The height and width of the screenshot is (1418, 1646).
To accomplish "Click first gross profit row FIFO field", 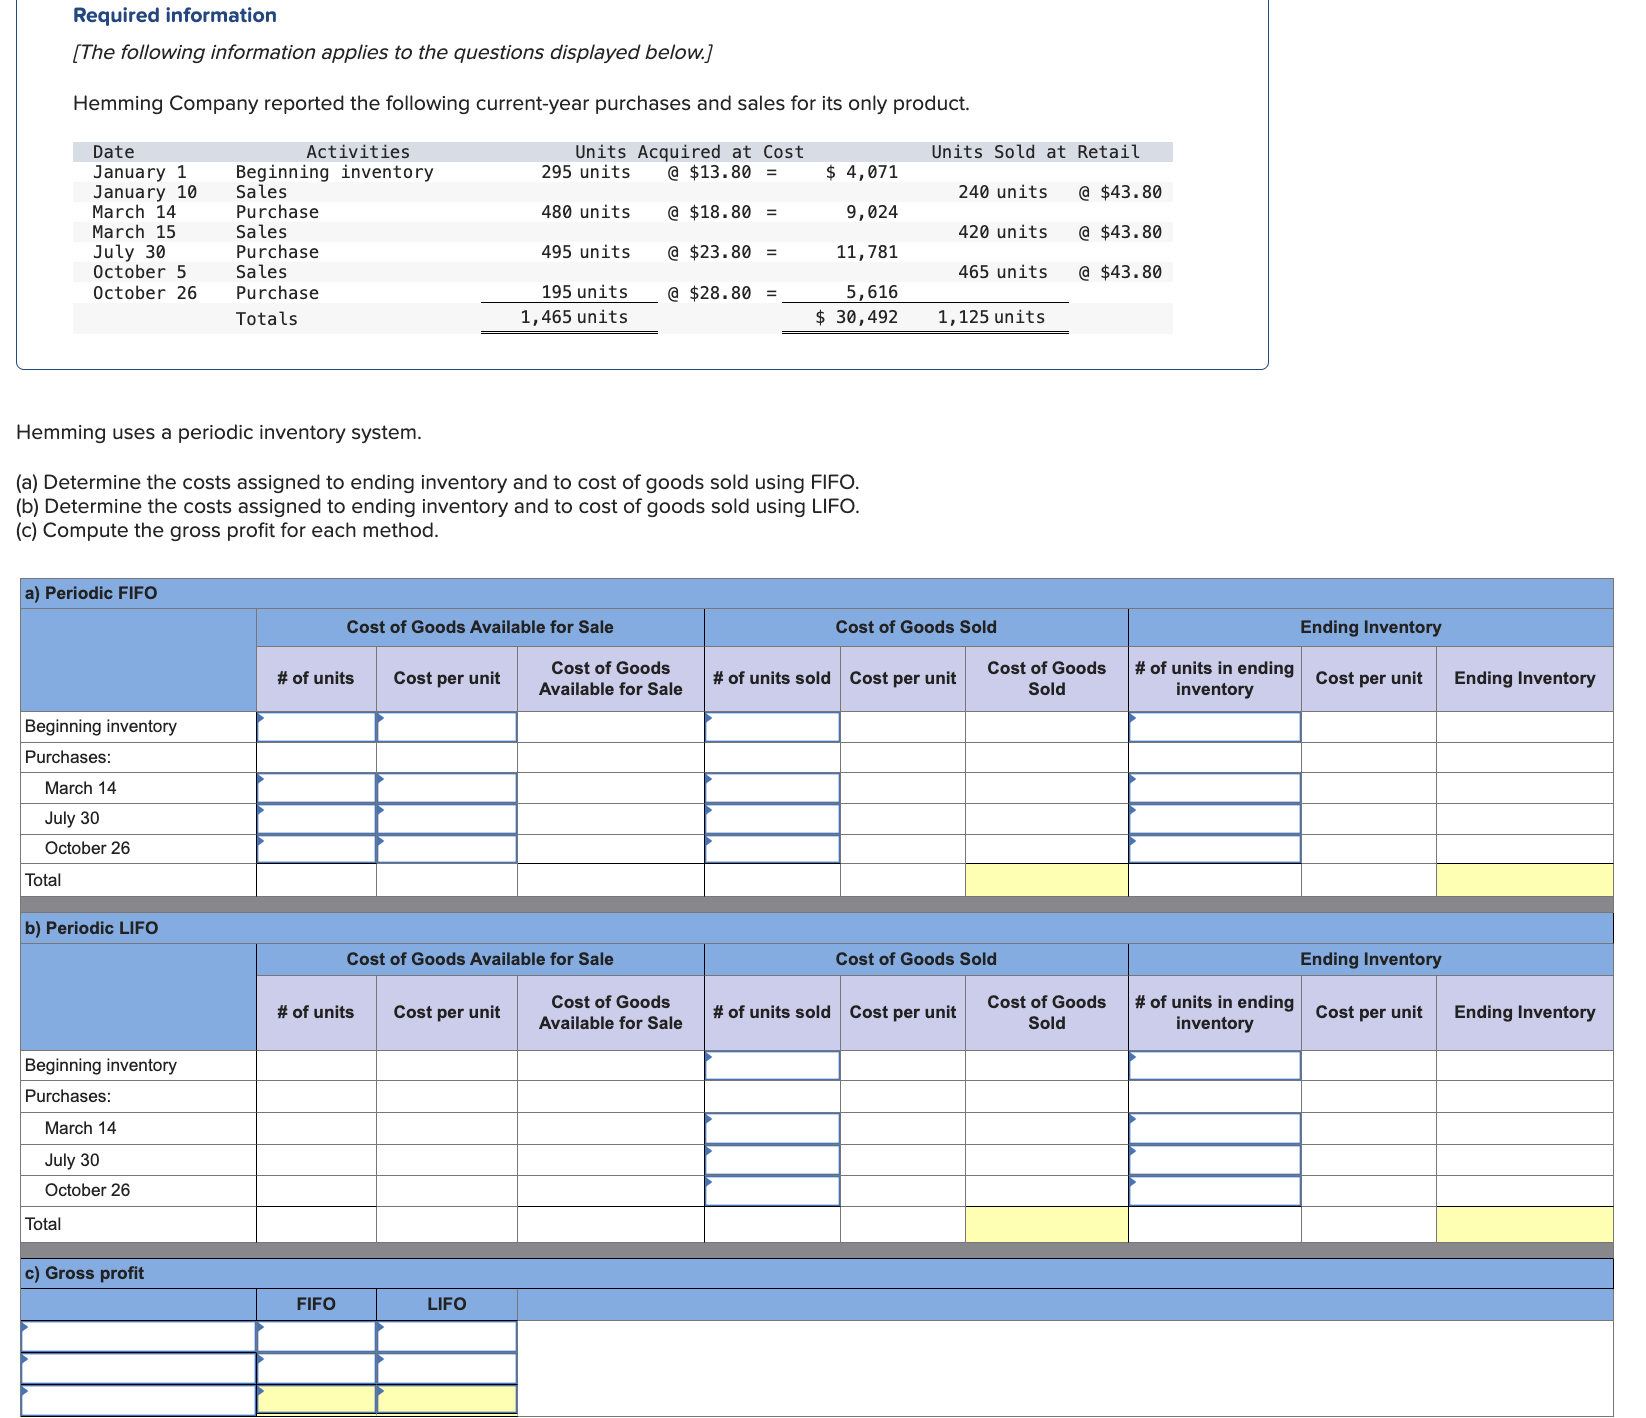I will [316, 1337].
